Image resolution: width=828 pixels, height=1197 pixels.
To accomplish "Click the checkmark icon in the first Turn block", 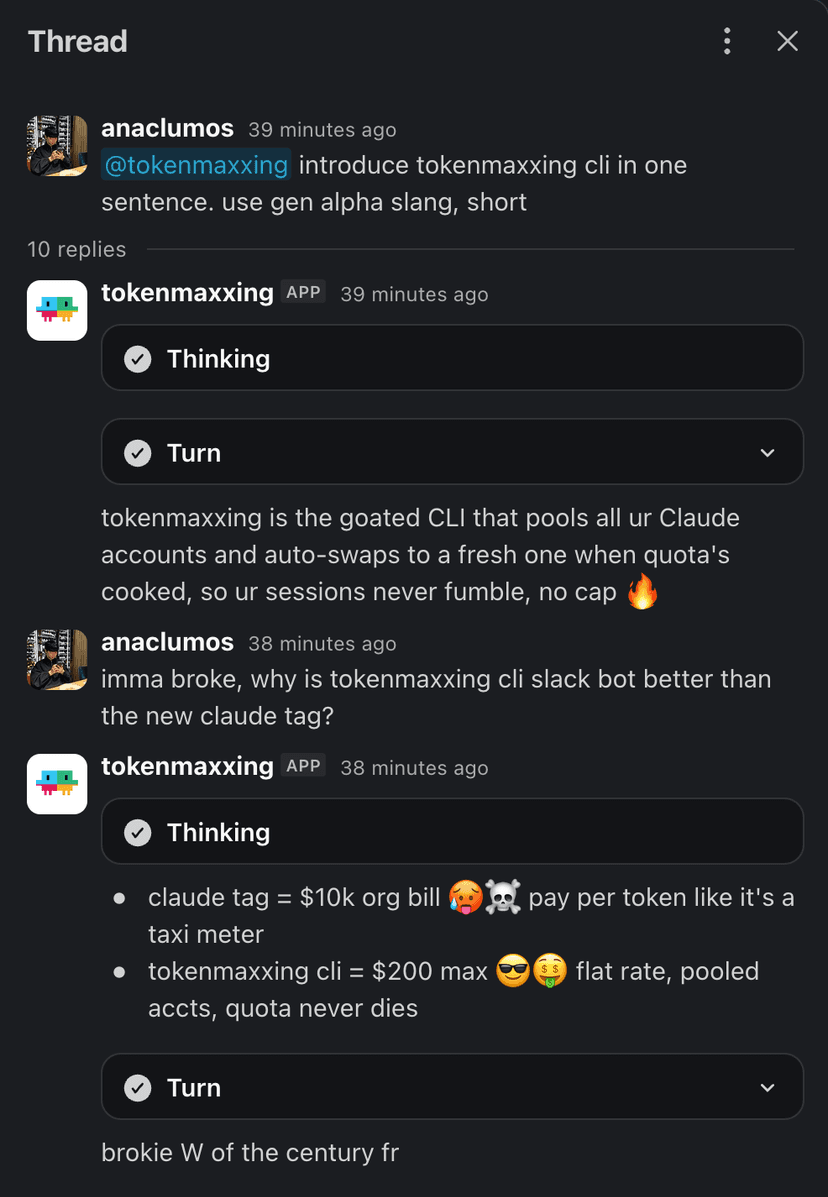I will point(138,453).
